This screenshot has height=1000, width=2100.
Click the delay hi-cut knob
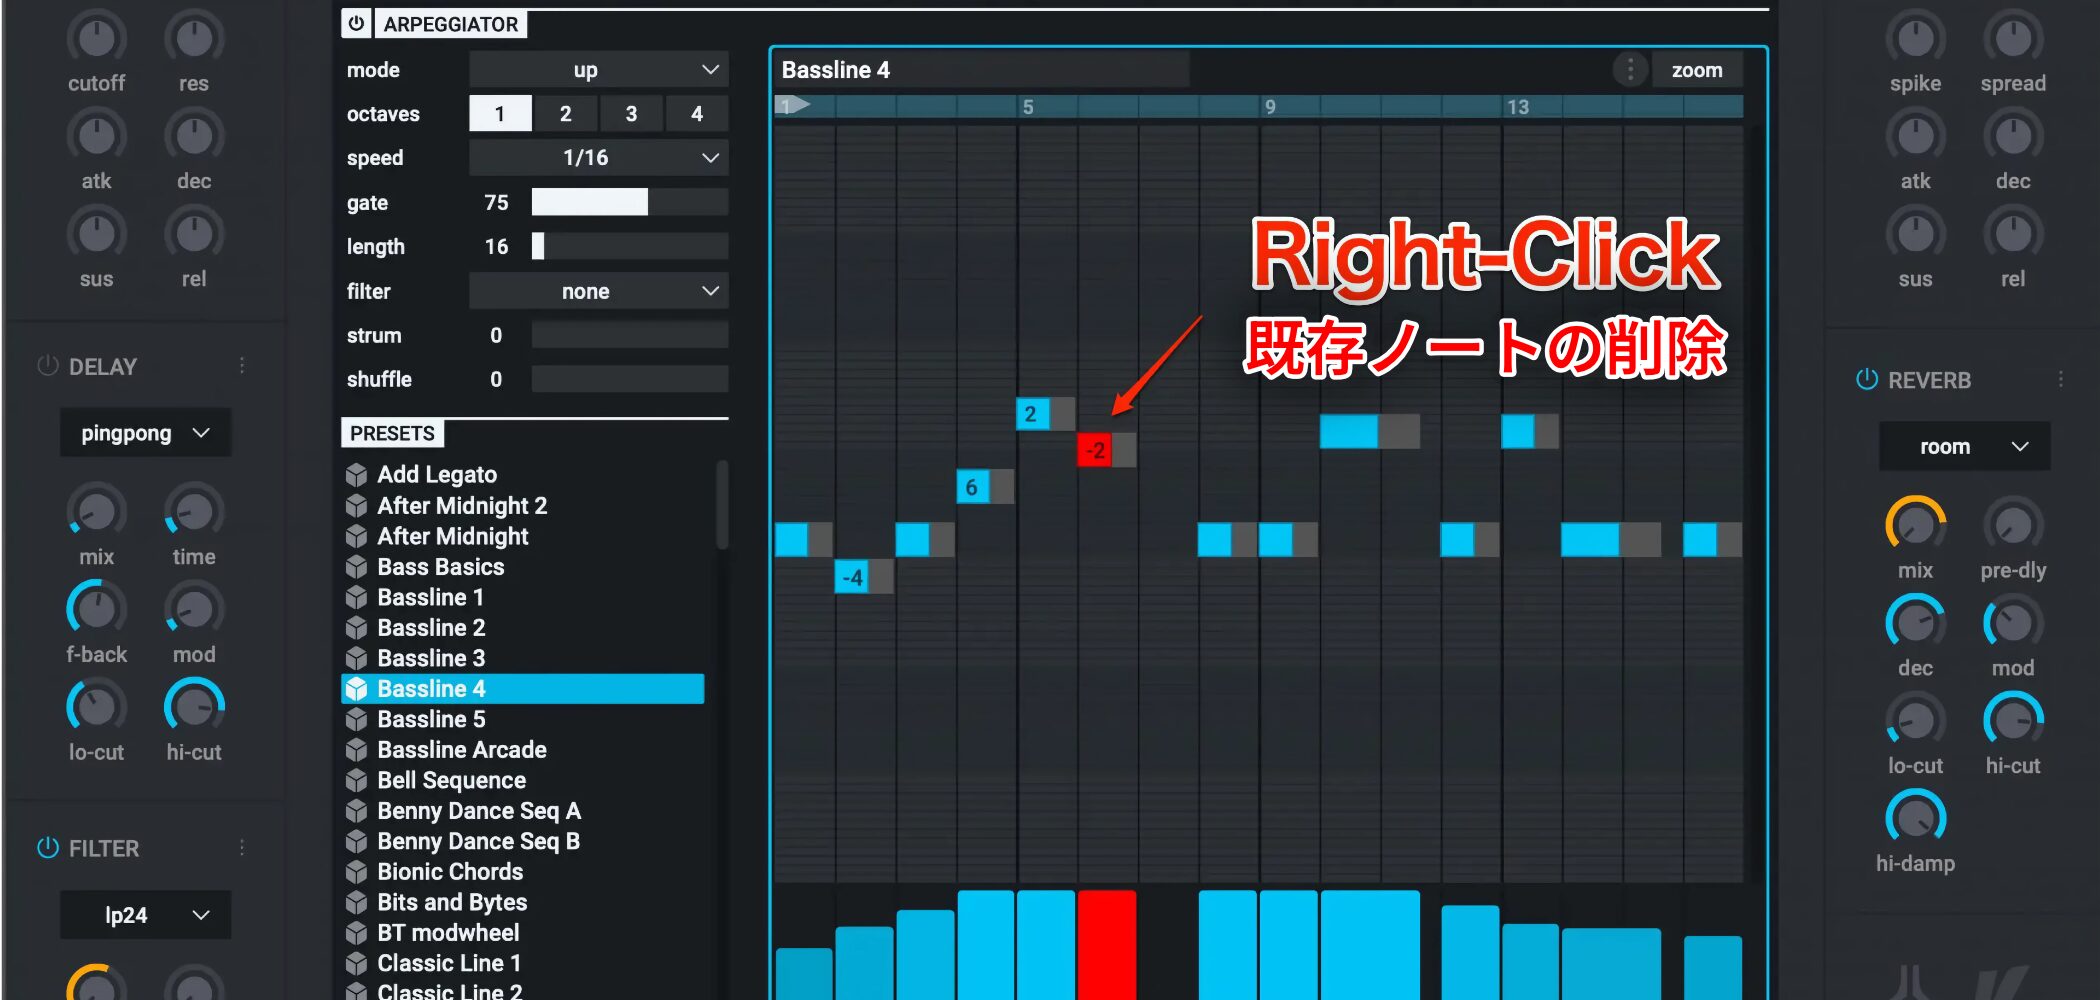click(194, 707)
